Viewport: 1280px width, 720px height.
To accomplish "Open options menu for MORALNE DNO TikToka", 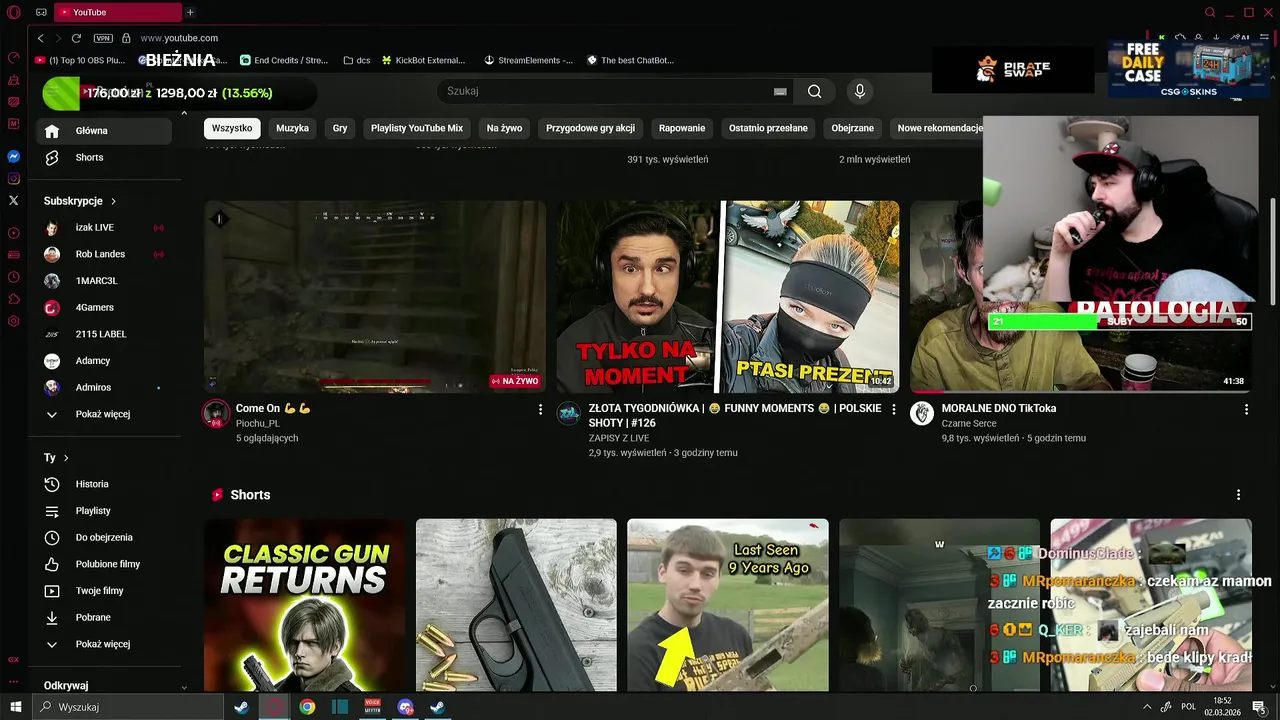I will (x=1246, y=410).
